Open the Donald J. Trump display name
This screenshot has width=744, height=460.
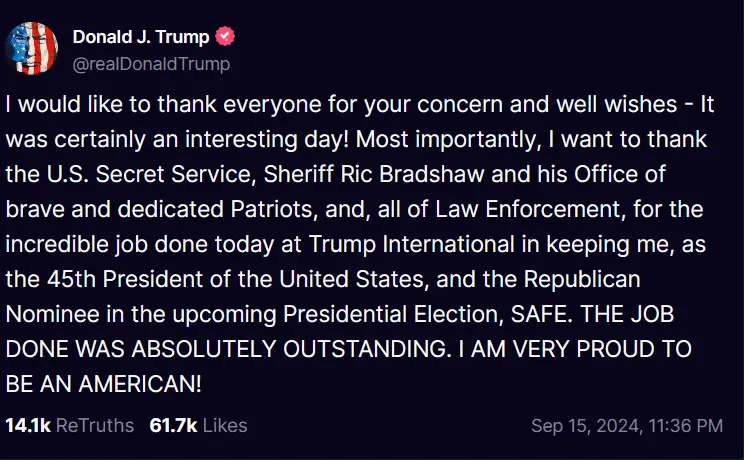pos(141,37)
